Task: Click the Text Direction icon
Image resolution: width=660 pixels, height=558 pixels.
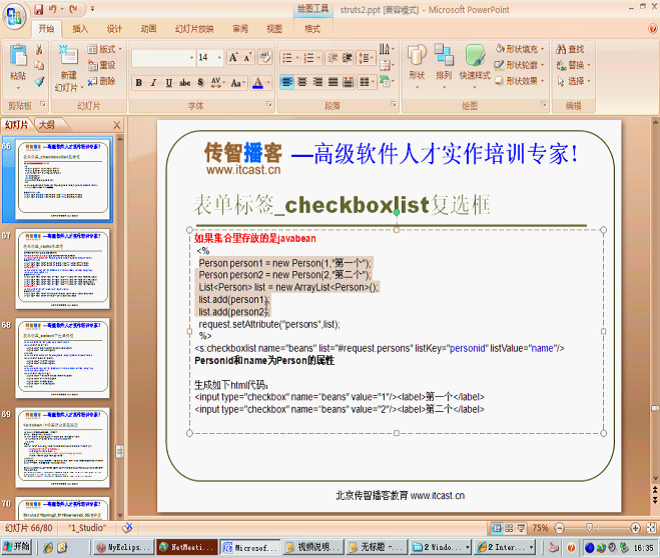Action: pos(386,49)
